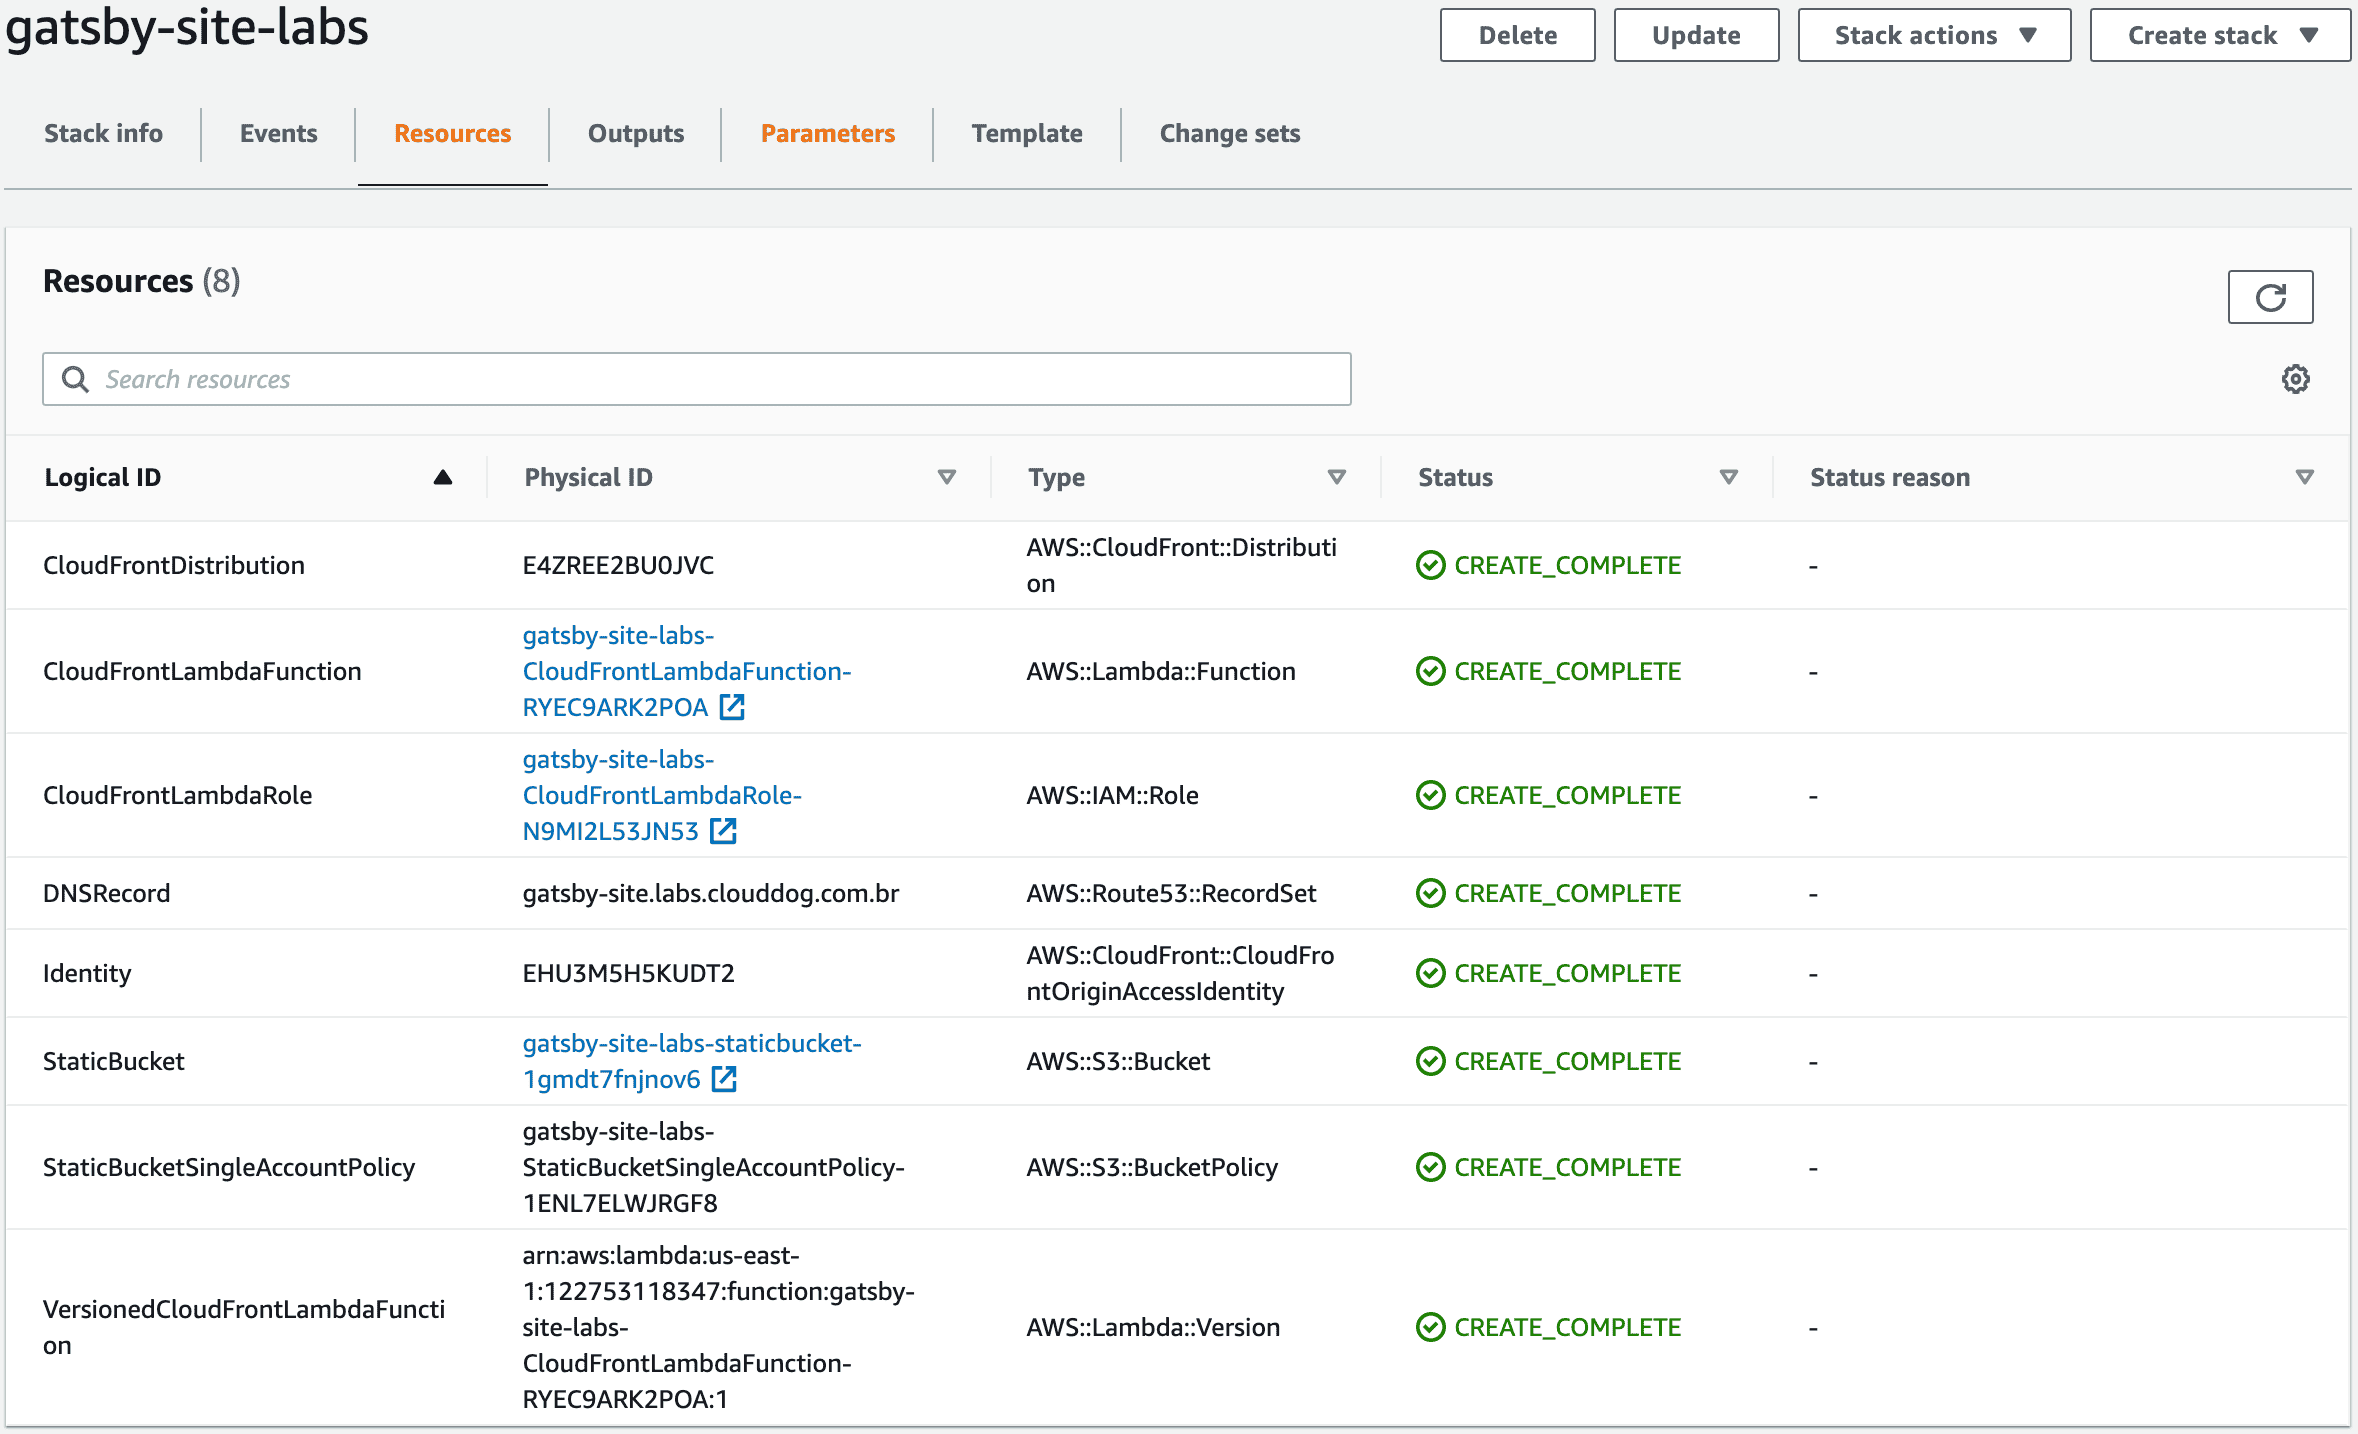Open the Change sets tab

point(1230,133)
